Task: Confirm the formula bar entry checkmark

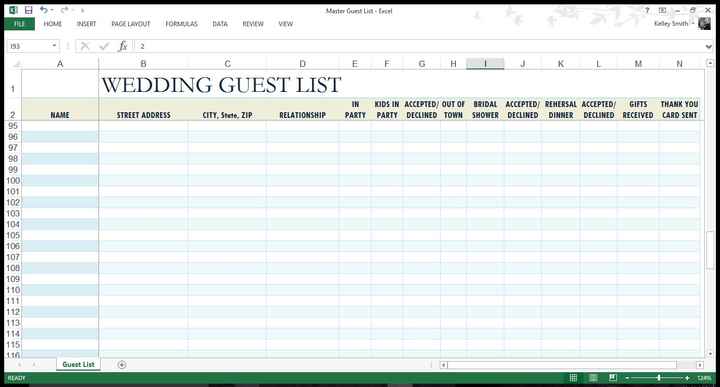Action: (x=104, y=46)
